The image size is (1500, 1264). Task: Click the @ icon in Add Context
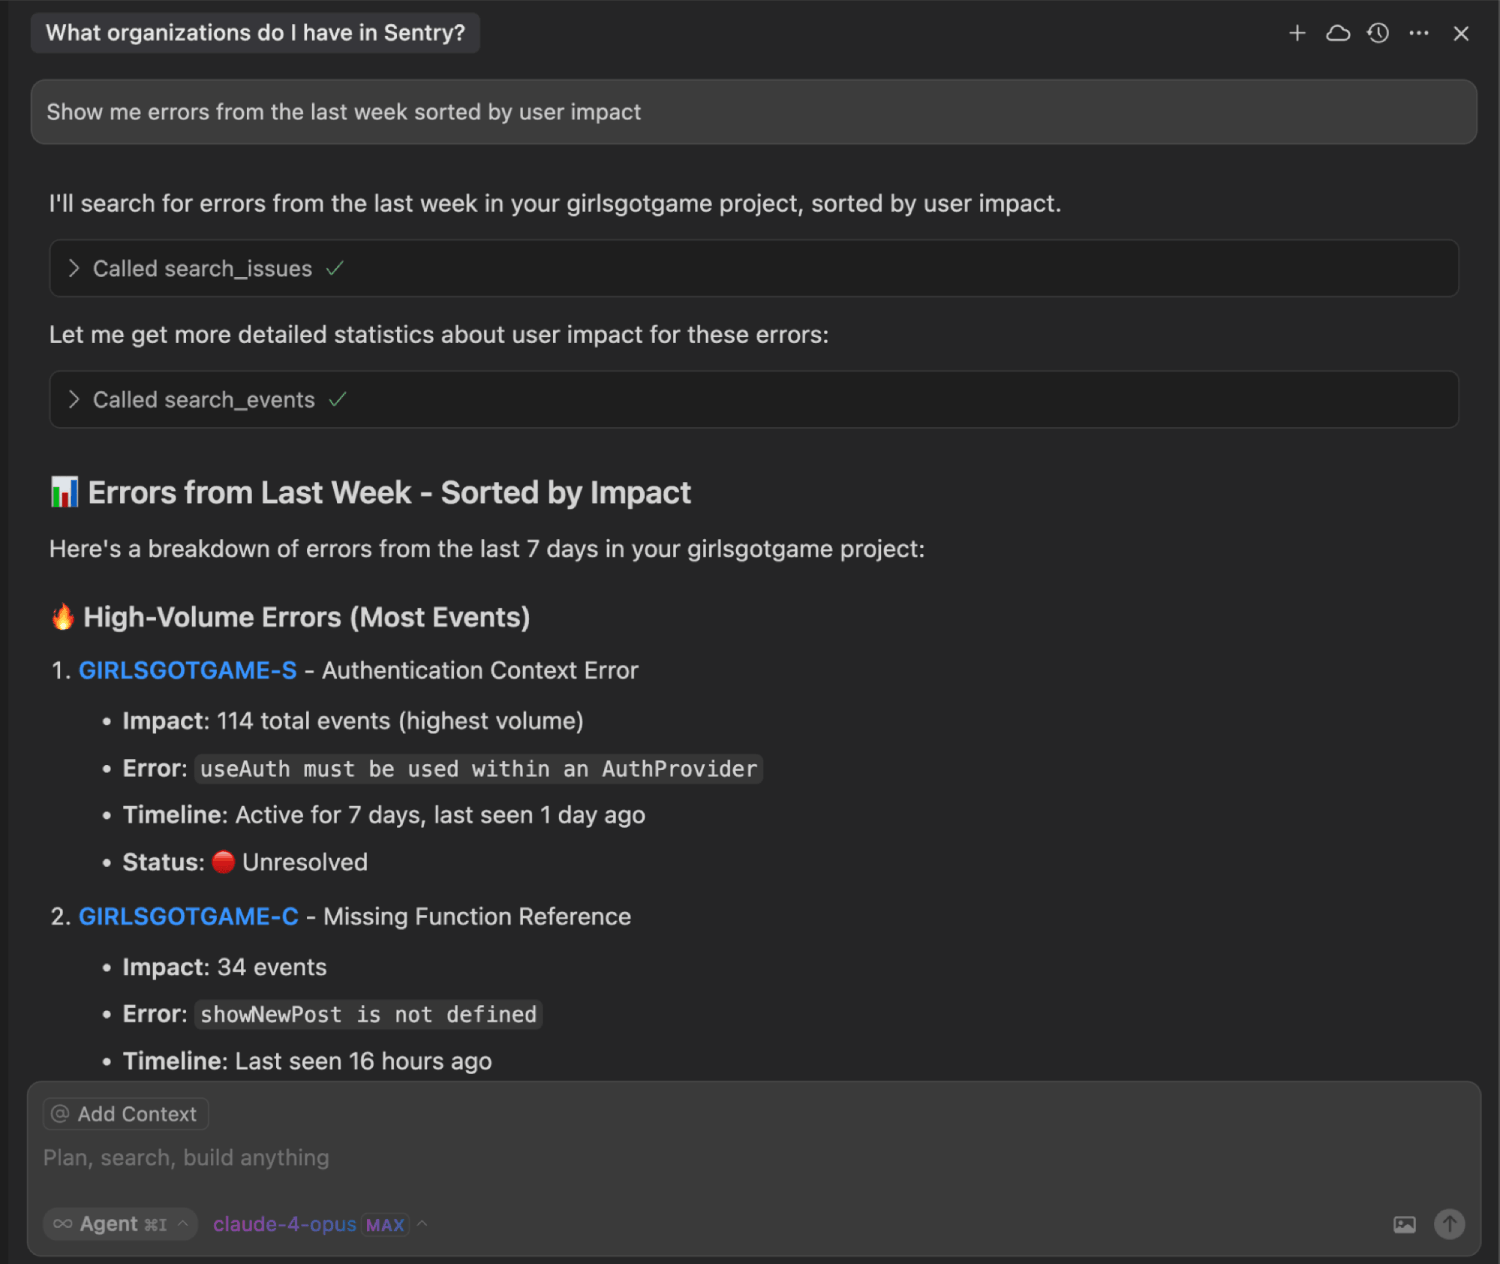pos(60,1113)
